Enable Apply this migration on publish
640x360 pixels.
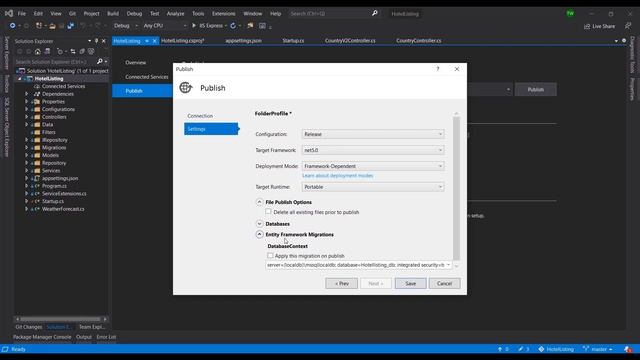click(x=270, y=256)
